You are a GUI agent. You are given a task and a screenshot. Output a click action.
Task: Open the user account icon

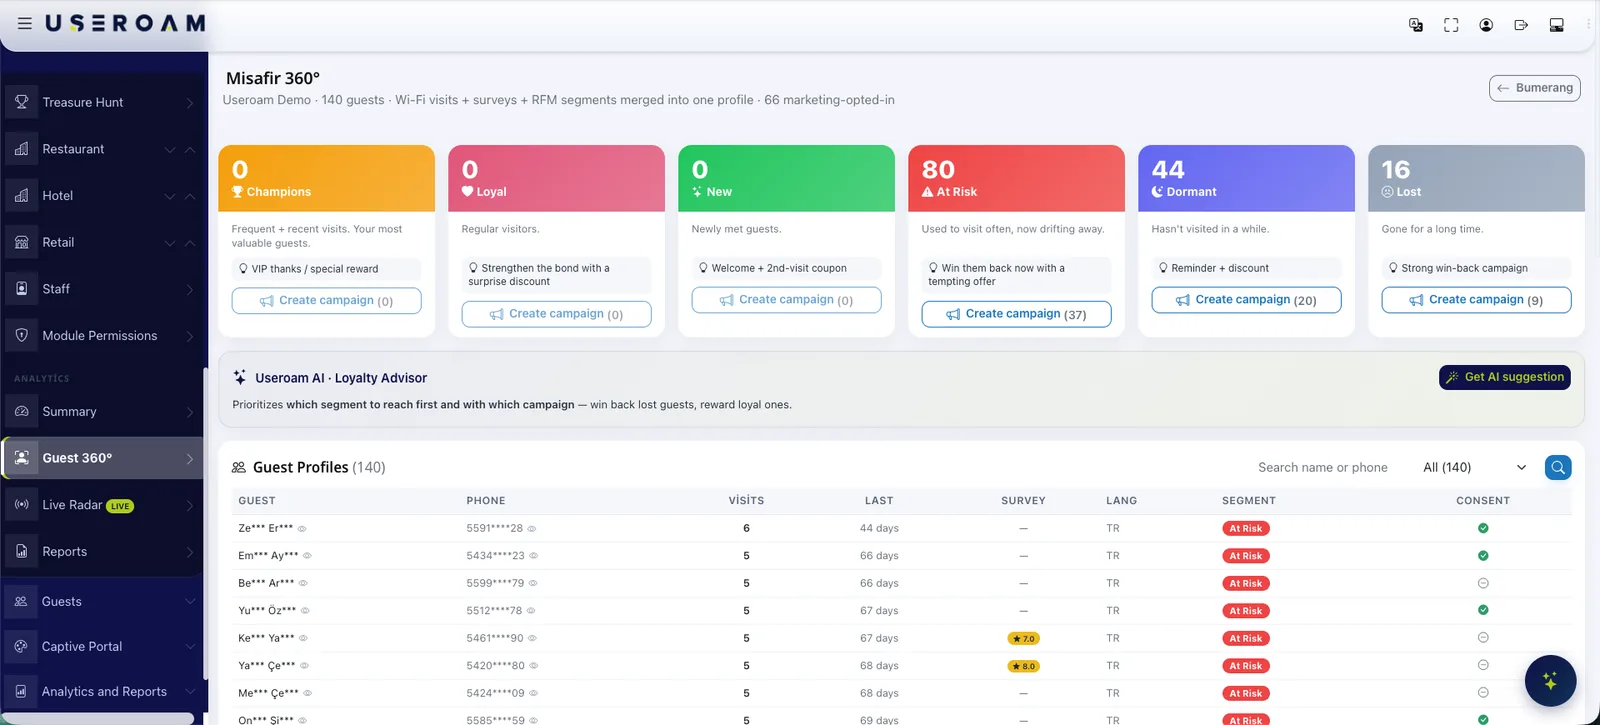click(1486, 25)
